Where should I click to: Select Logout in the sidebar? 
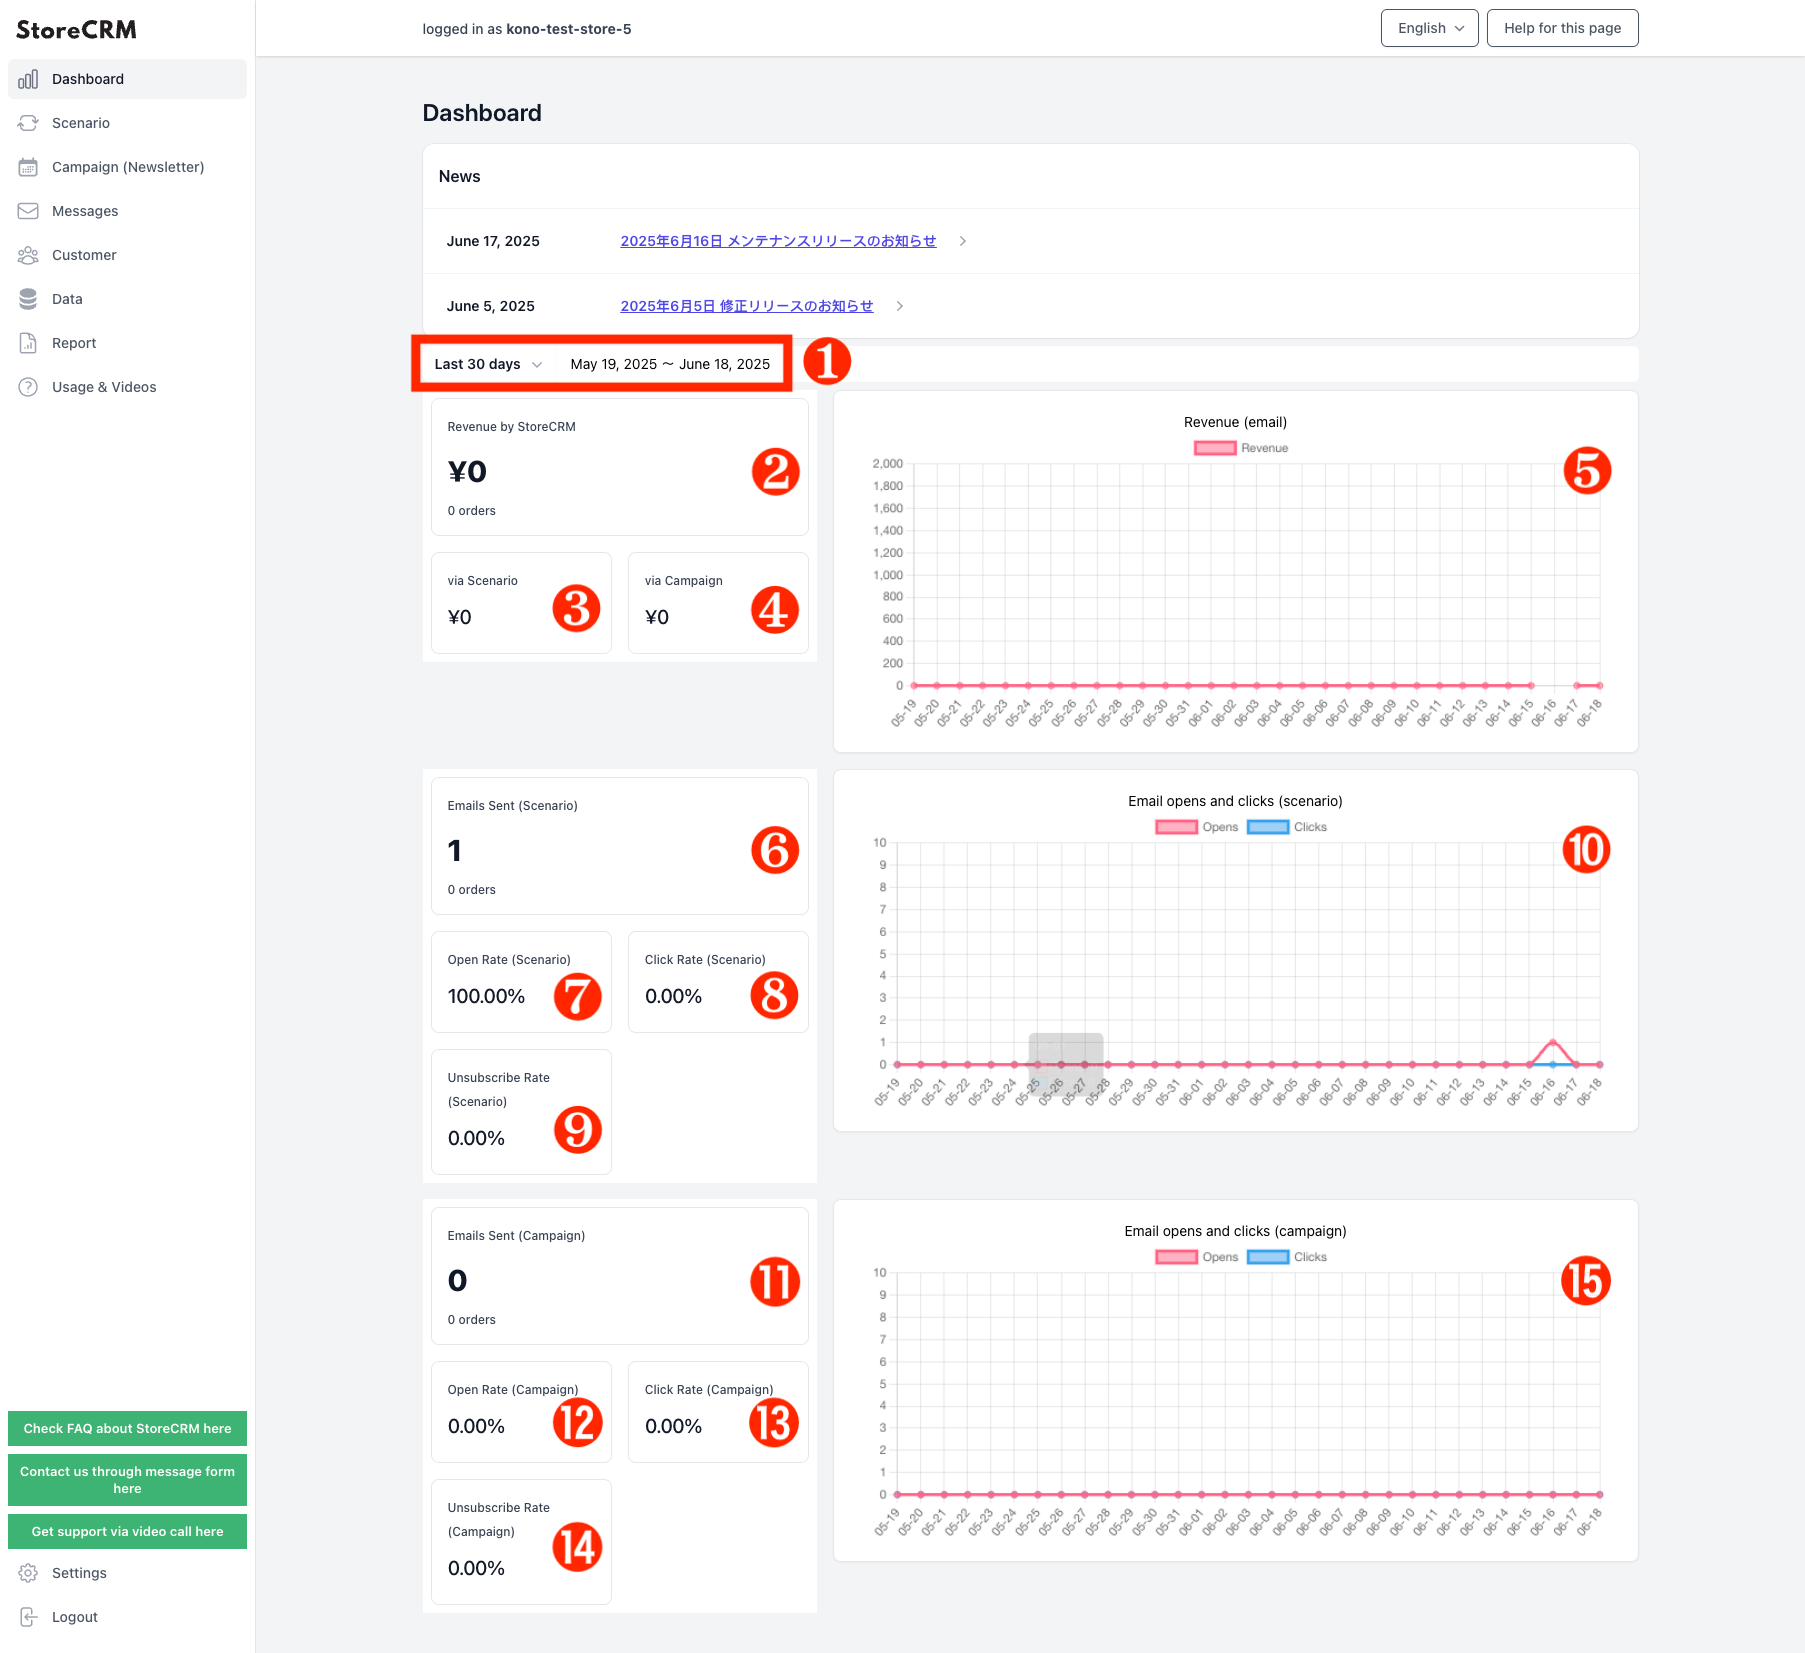(x=127, y=1617)
